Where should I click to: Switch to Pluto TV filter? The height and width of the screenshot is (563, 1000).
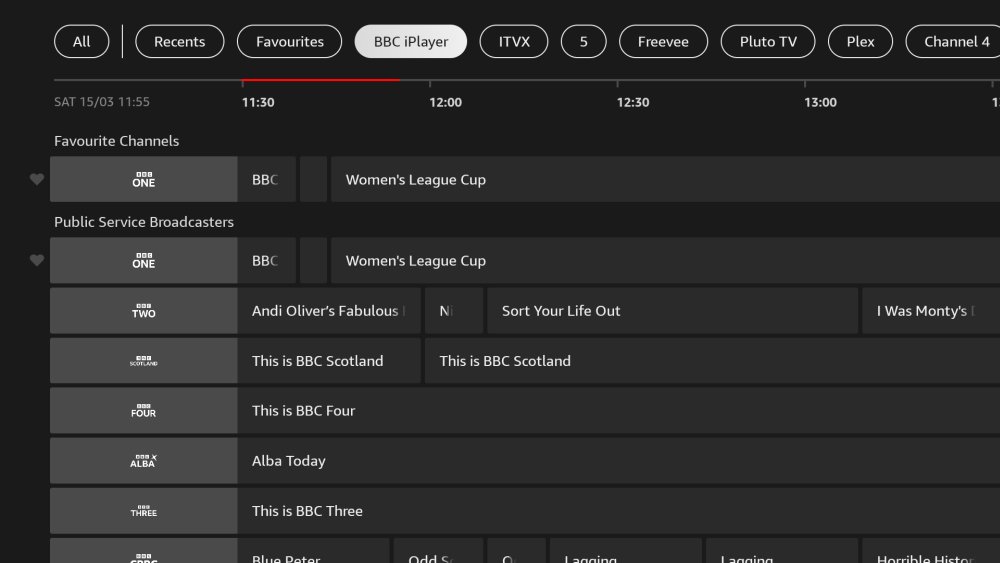768,41
